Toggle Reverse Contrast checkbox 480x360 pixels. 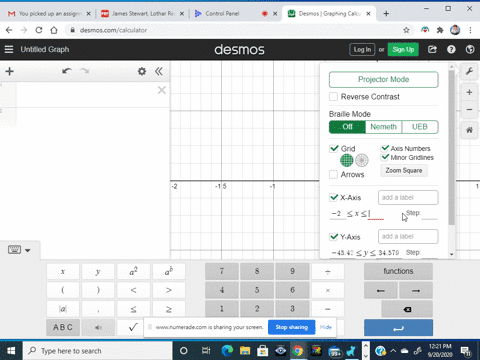(333, 97)
